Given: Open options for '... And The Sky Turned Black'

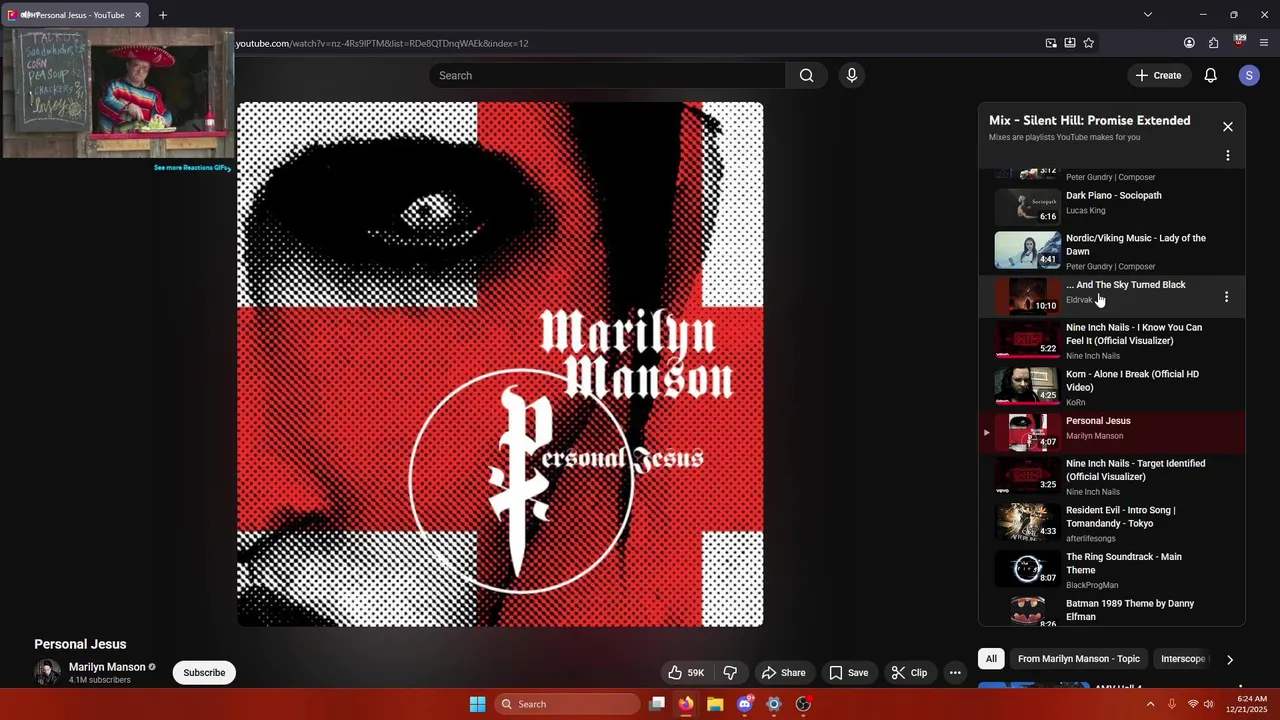Looking at the screenshot, I should 1226,297.
